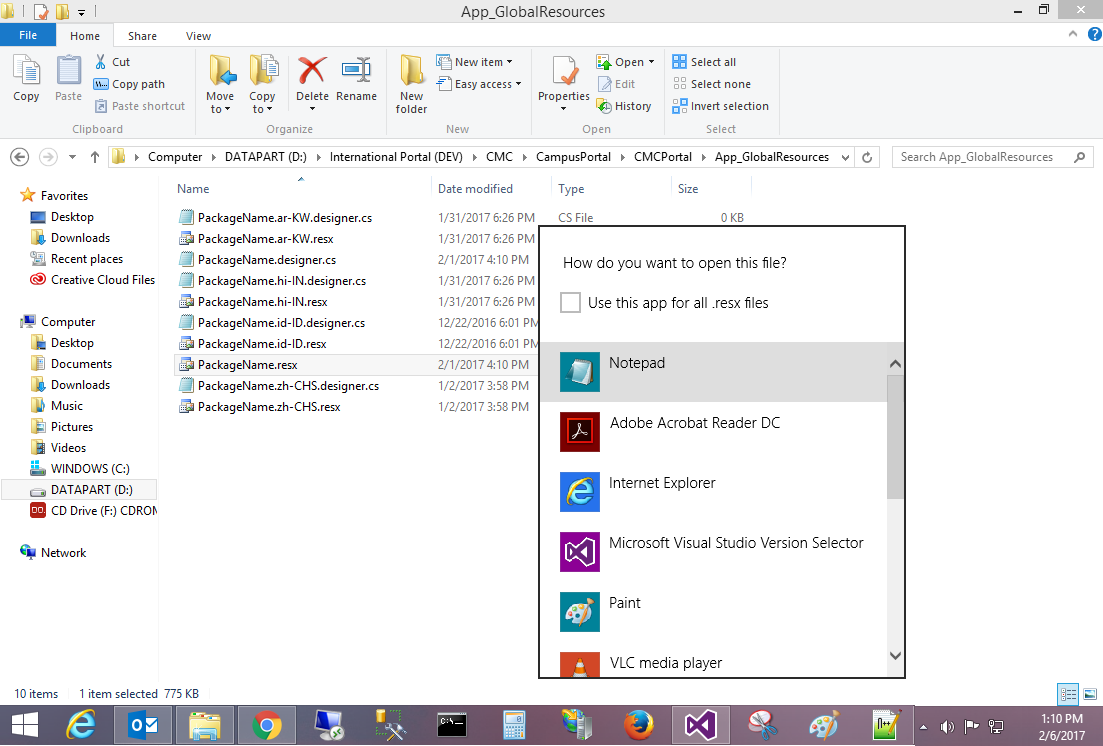Open Google Chrome from the taskbar
Image resolution: width=1103 pixels, height=746 pixels.
[266, 725]
